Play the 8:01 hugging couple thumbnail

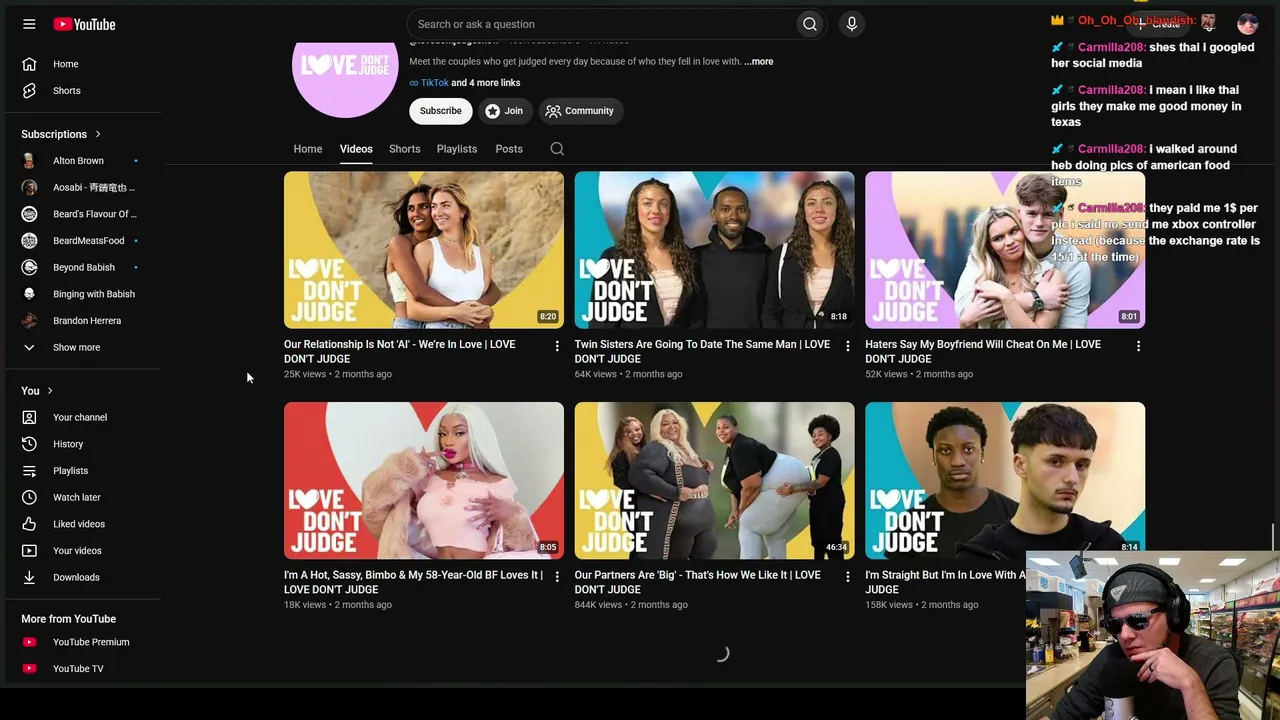click(1005, 250)
